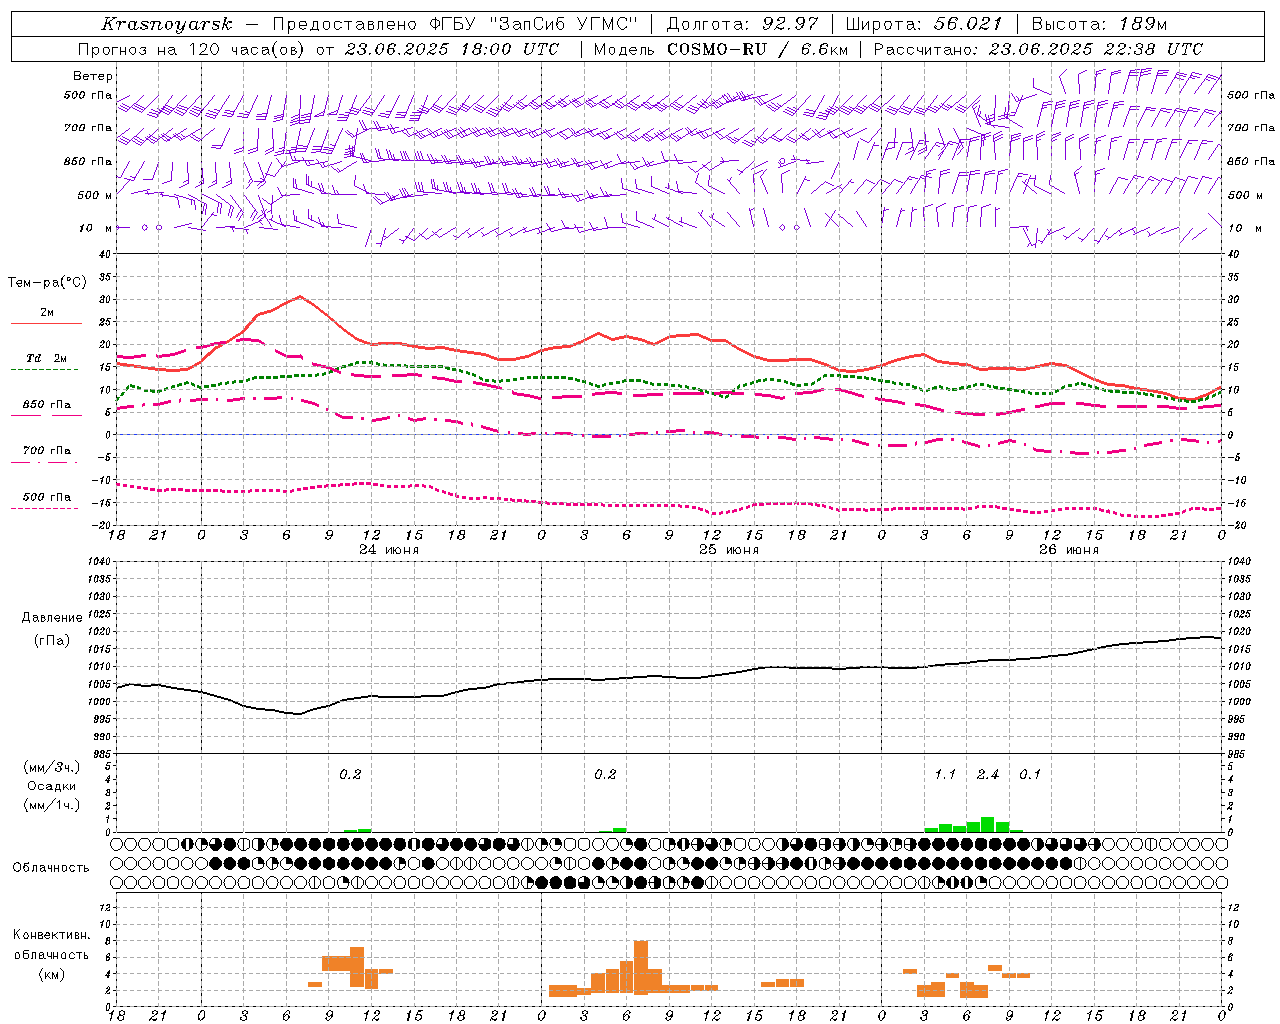Click the 'Ветер' wind panel label
Viewport: 1280px width, 1024px height.
coord(92,76)
